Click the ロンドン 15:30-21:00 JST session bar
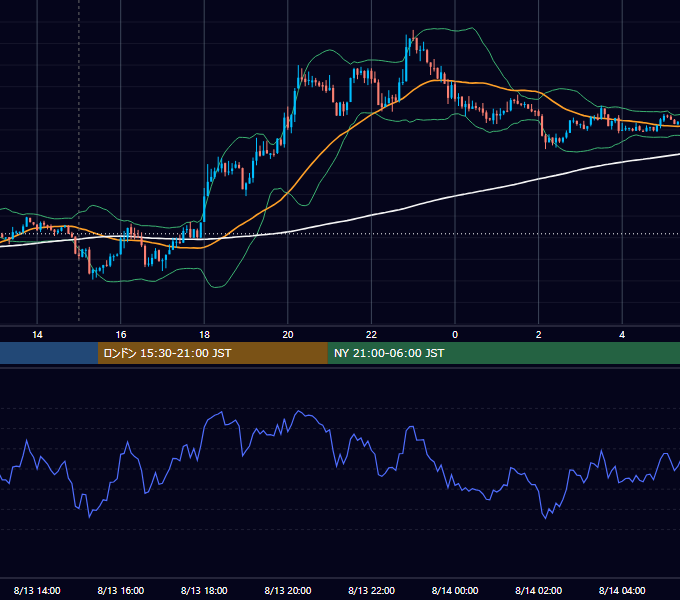Image resolution: width=680 pixels, height=600 pixels. click(x=212, y=353)
